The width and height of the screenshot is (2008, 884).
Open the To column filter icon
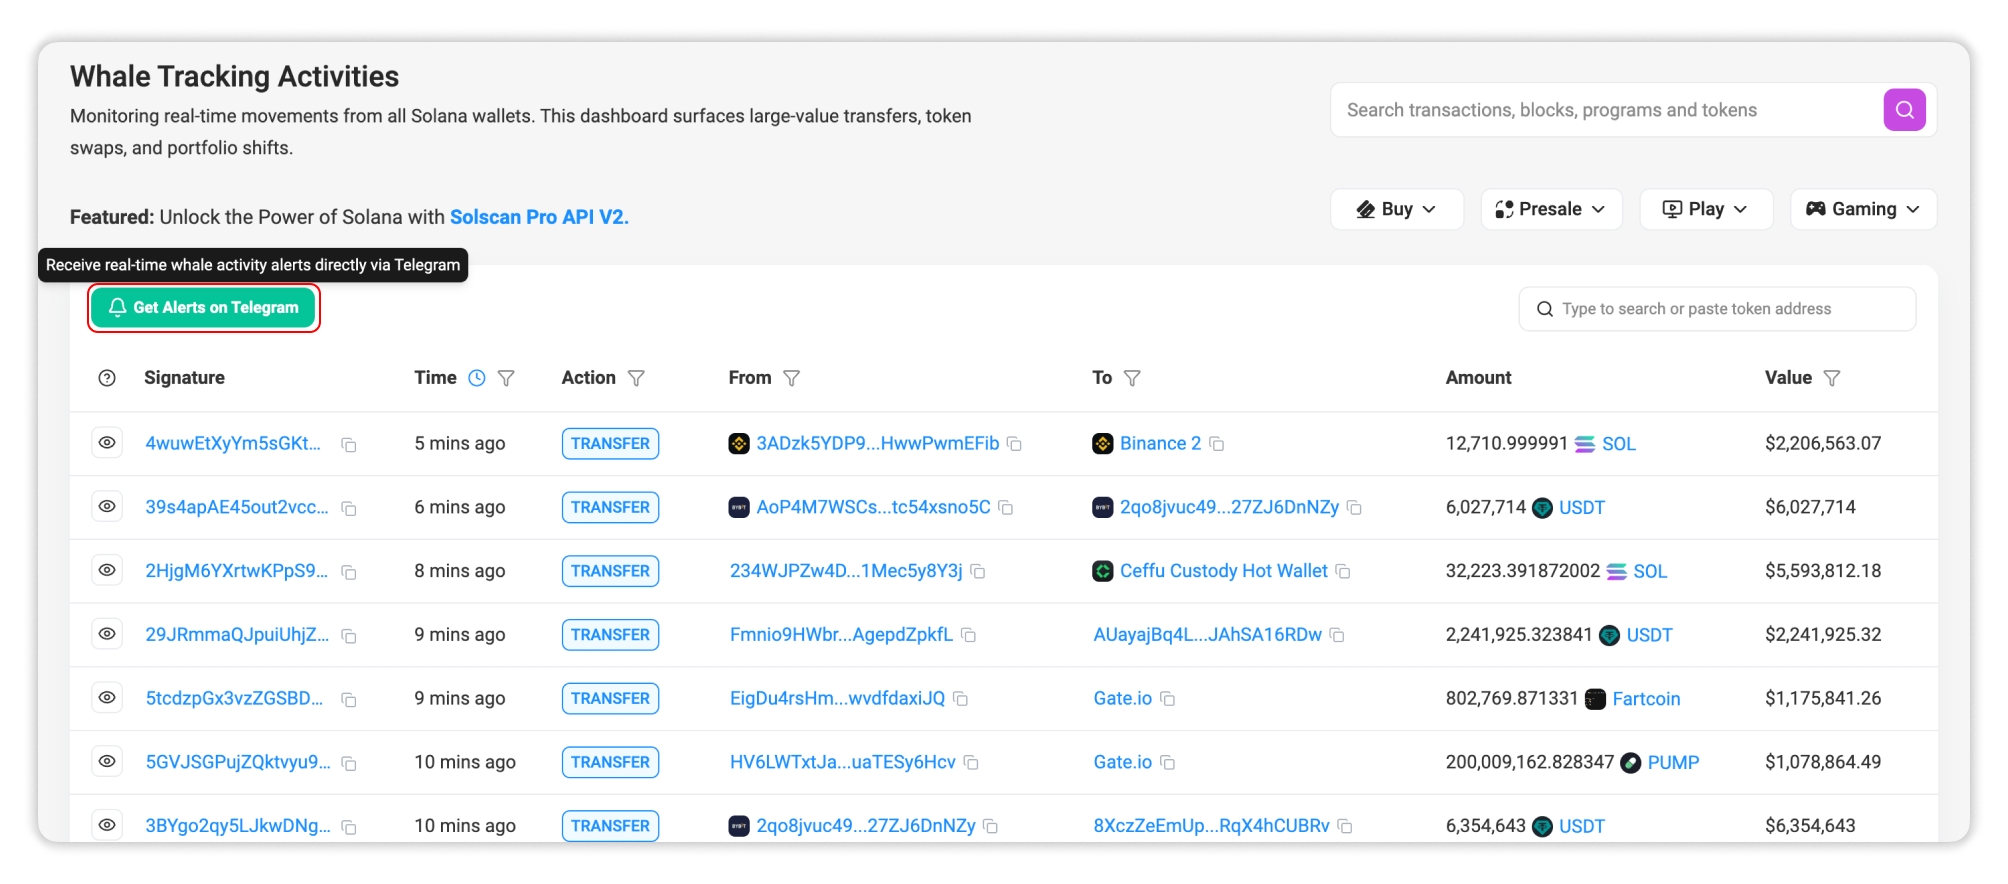[x=1132, y=378]
